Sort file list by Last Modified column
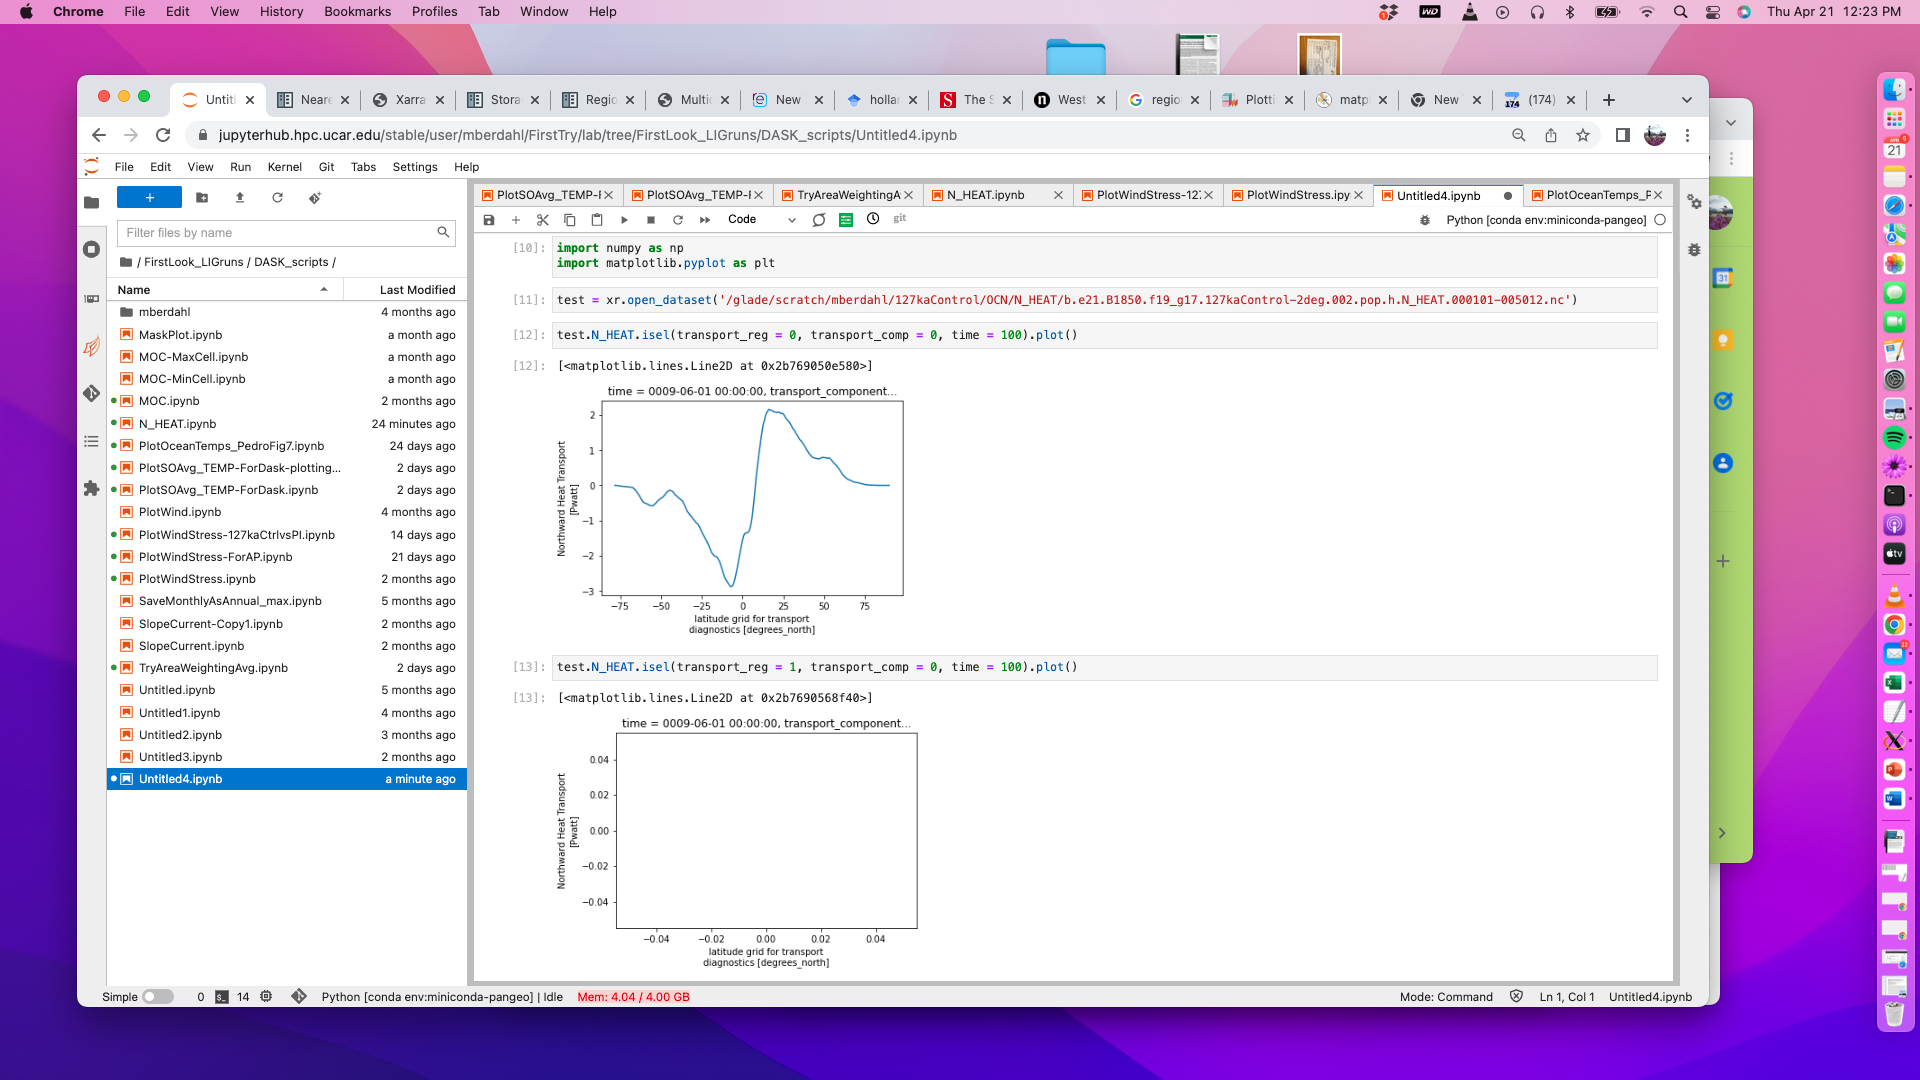The height and width of the screenshot is (1080, 1920). [406, 290]
